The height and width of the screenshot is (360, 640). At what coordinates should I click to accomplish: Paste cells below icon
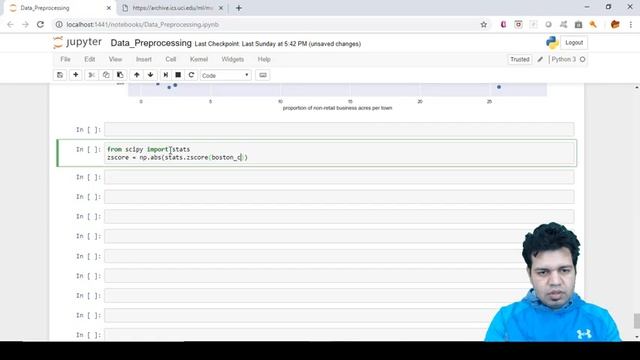(x=120, y=75)
